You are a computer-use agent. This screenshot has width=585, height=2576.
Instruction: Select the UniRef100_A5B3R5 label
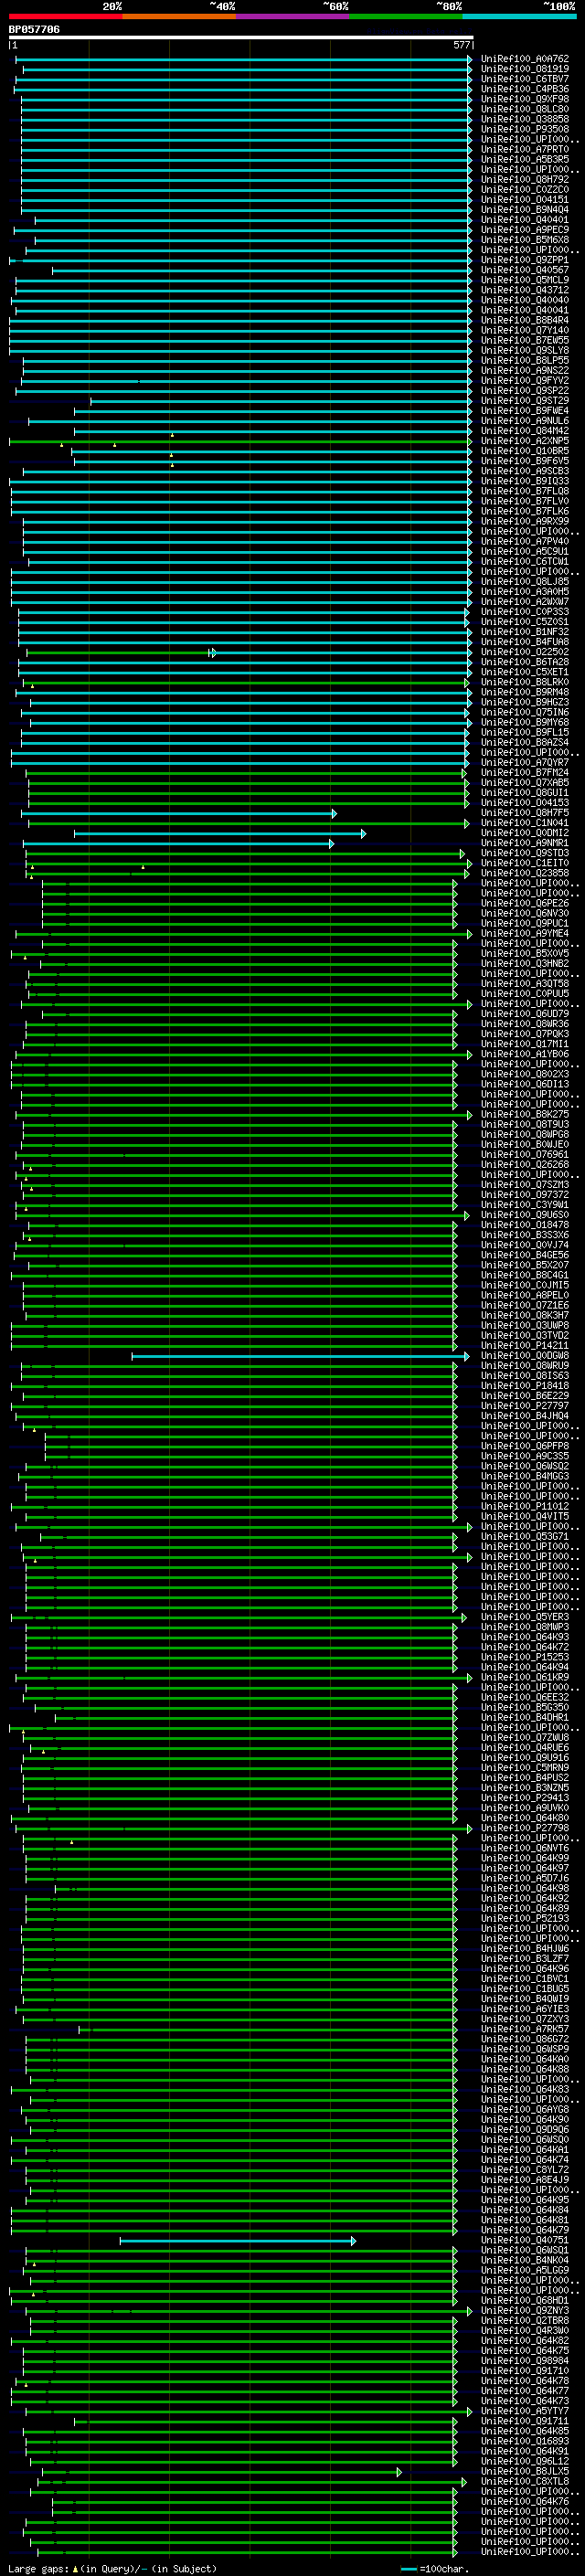tap(525, 159)
